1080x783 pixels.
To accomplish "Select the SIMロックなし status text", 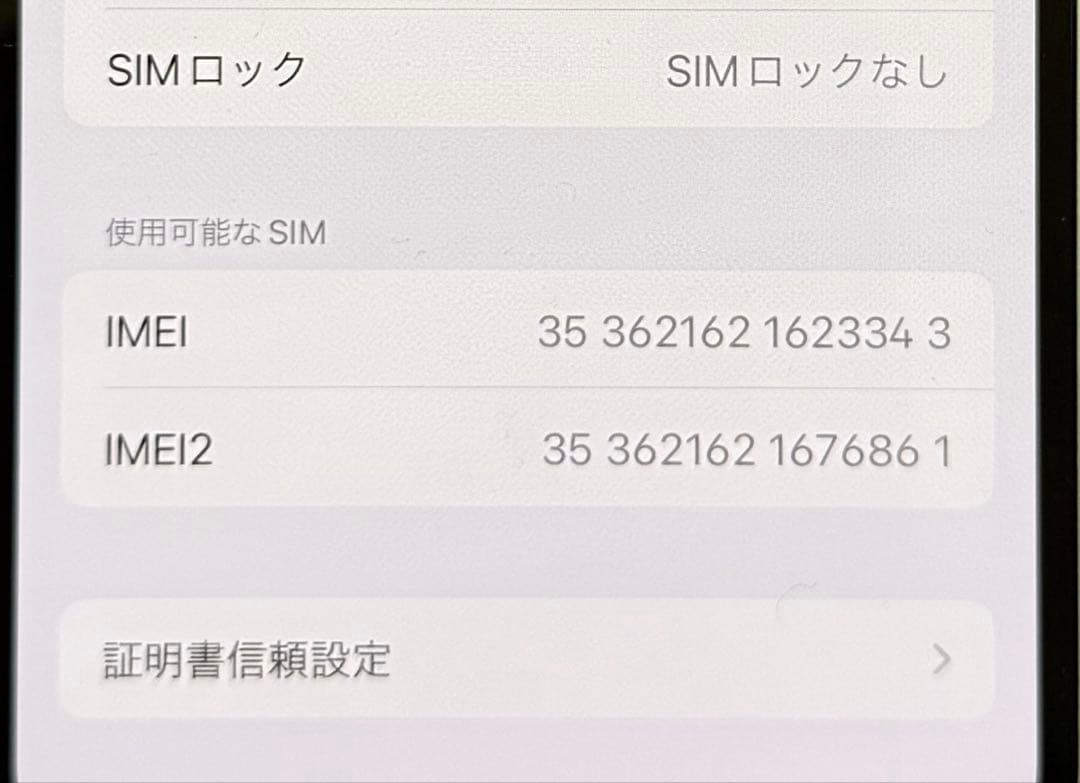I will (x=810, y=68).
